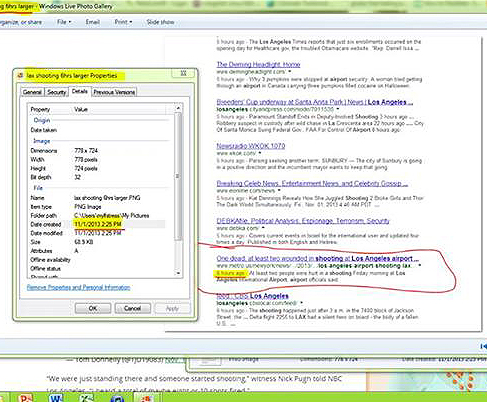The width and height of the screenshot is (487, 402).
Task: Switch to the General tab
Action: click(32, 92)
